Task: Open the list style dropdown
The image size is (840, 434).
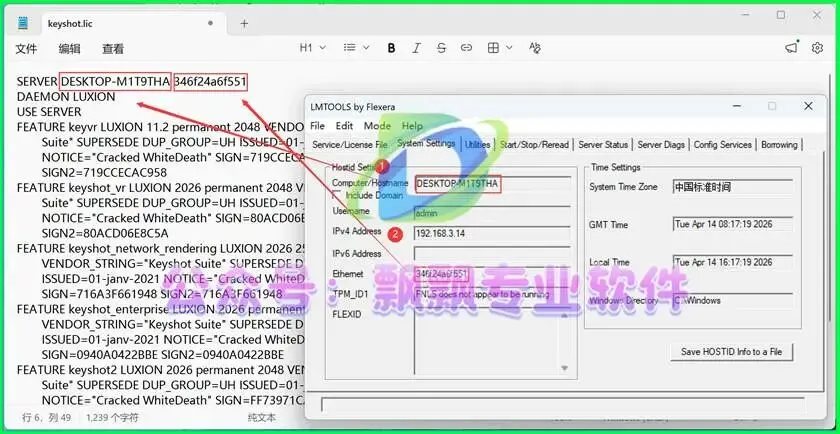Action: 356,48
